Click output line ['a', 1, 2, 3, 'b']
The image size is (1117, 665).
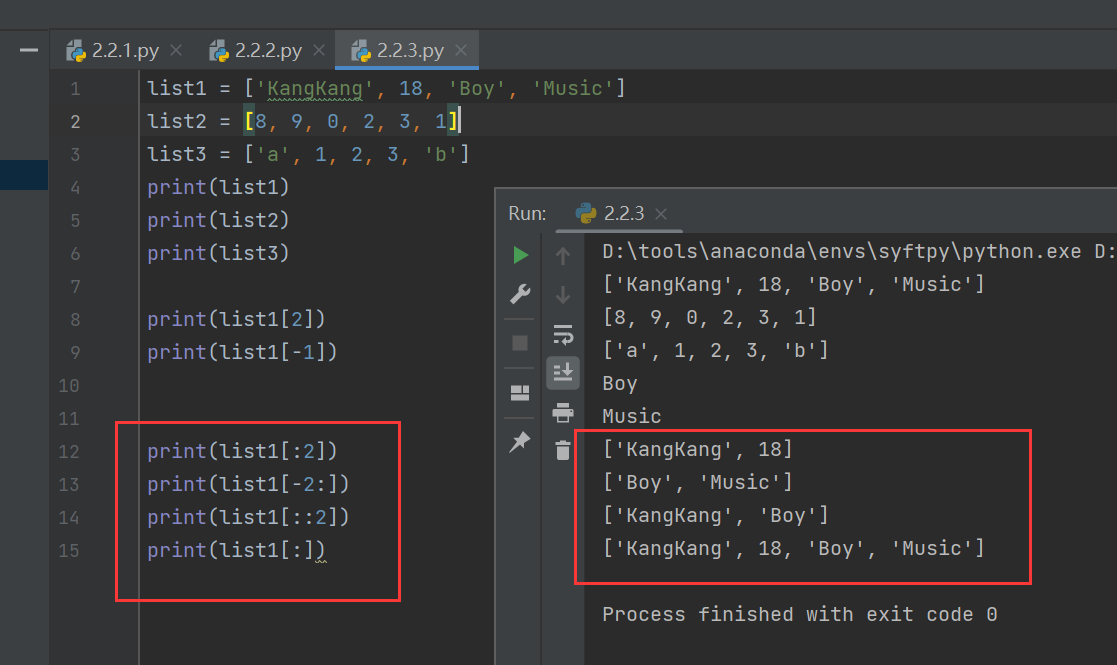pyautogui.click(x=715, y=350)
